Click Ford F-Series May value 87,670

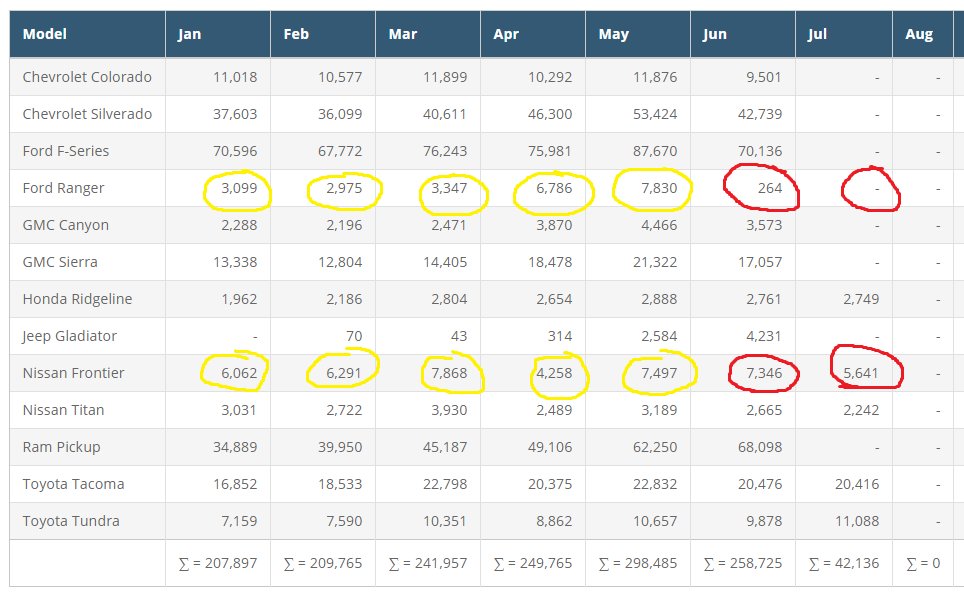[x=655, y=151]
